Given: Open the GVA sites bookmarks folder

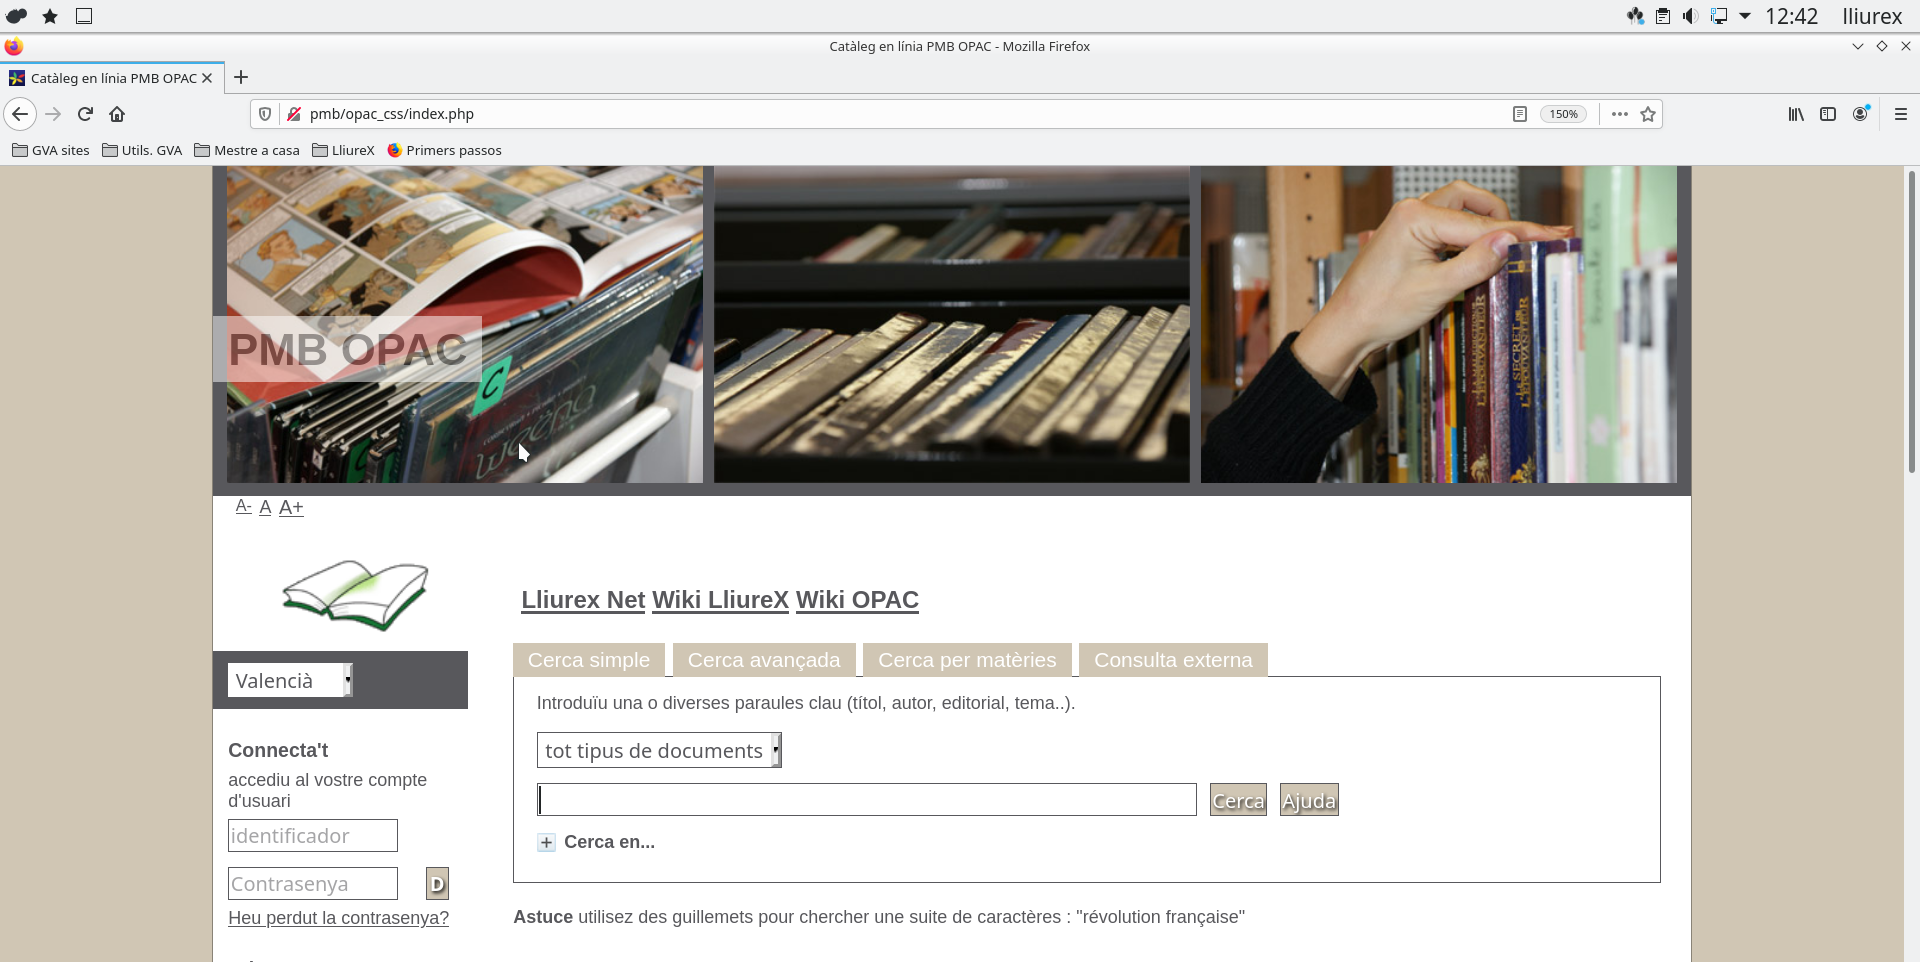Looking at the screenshot, I should 51,150.
